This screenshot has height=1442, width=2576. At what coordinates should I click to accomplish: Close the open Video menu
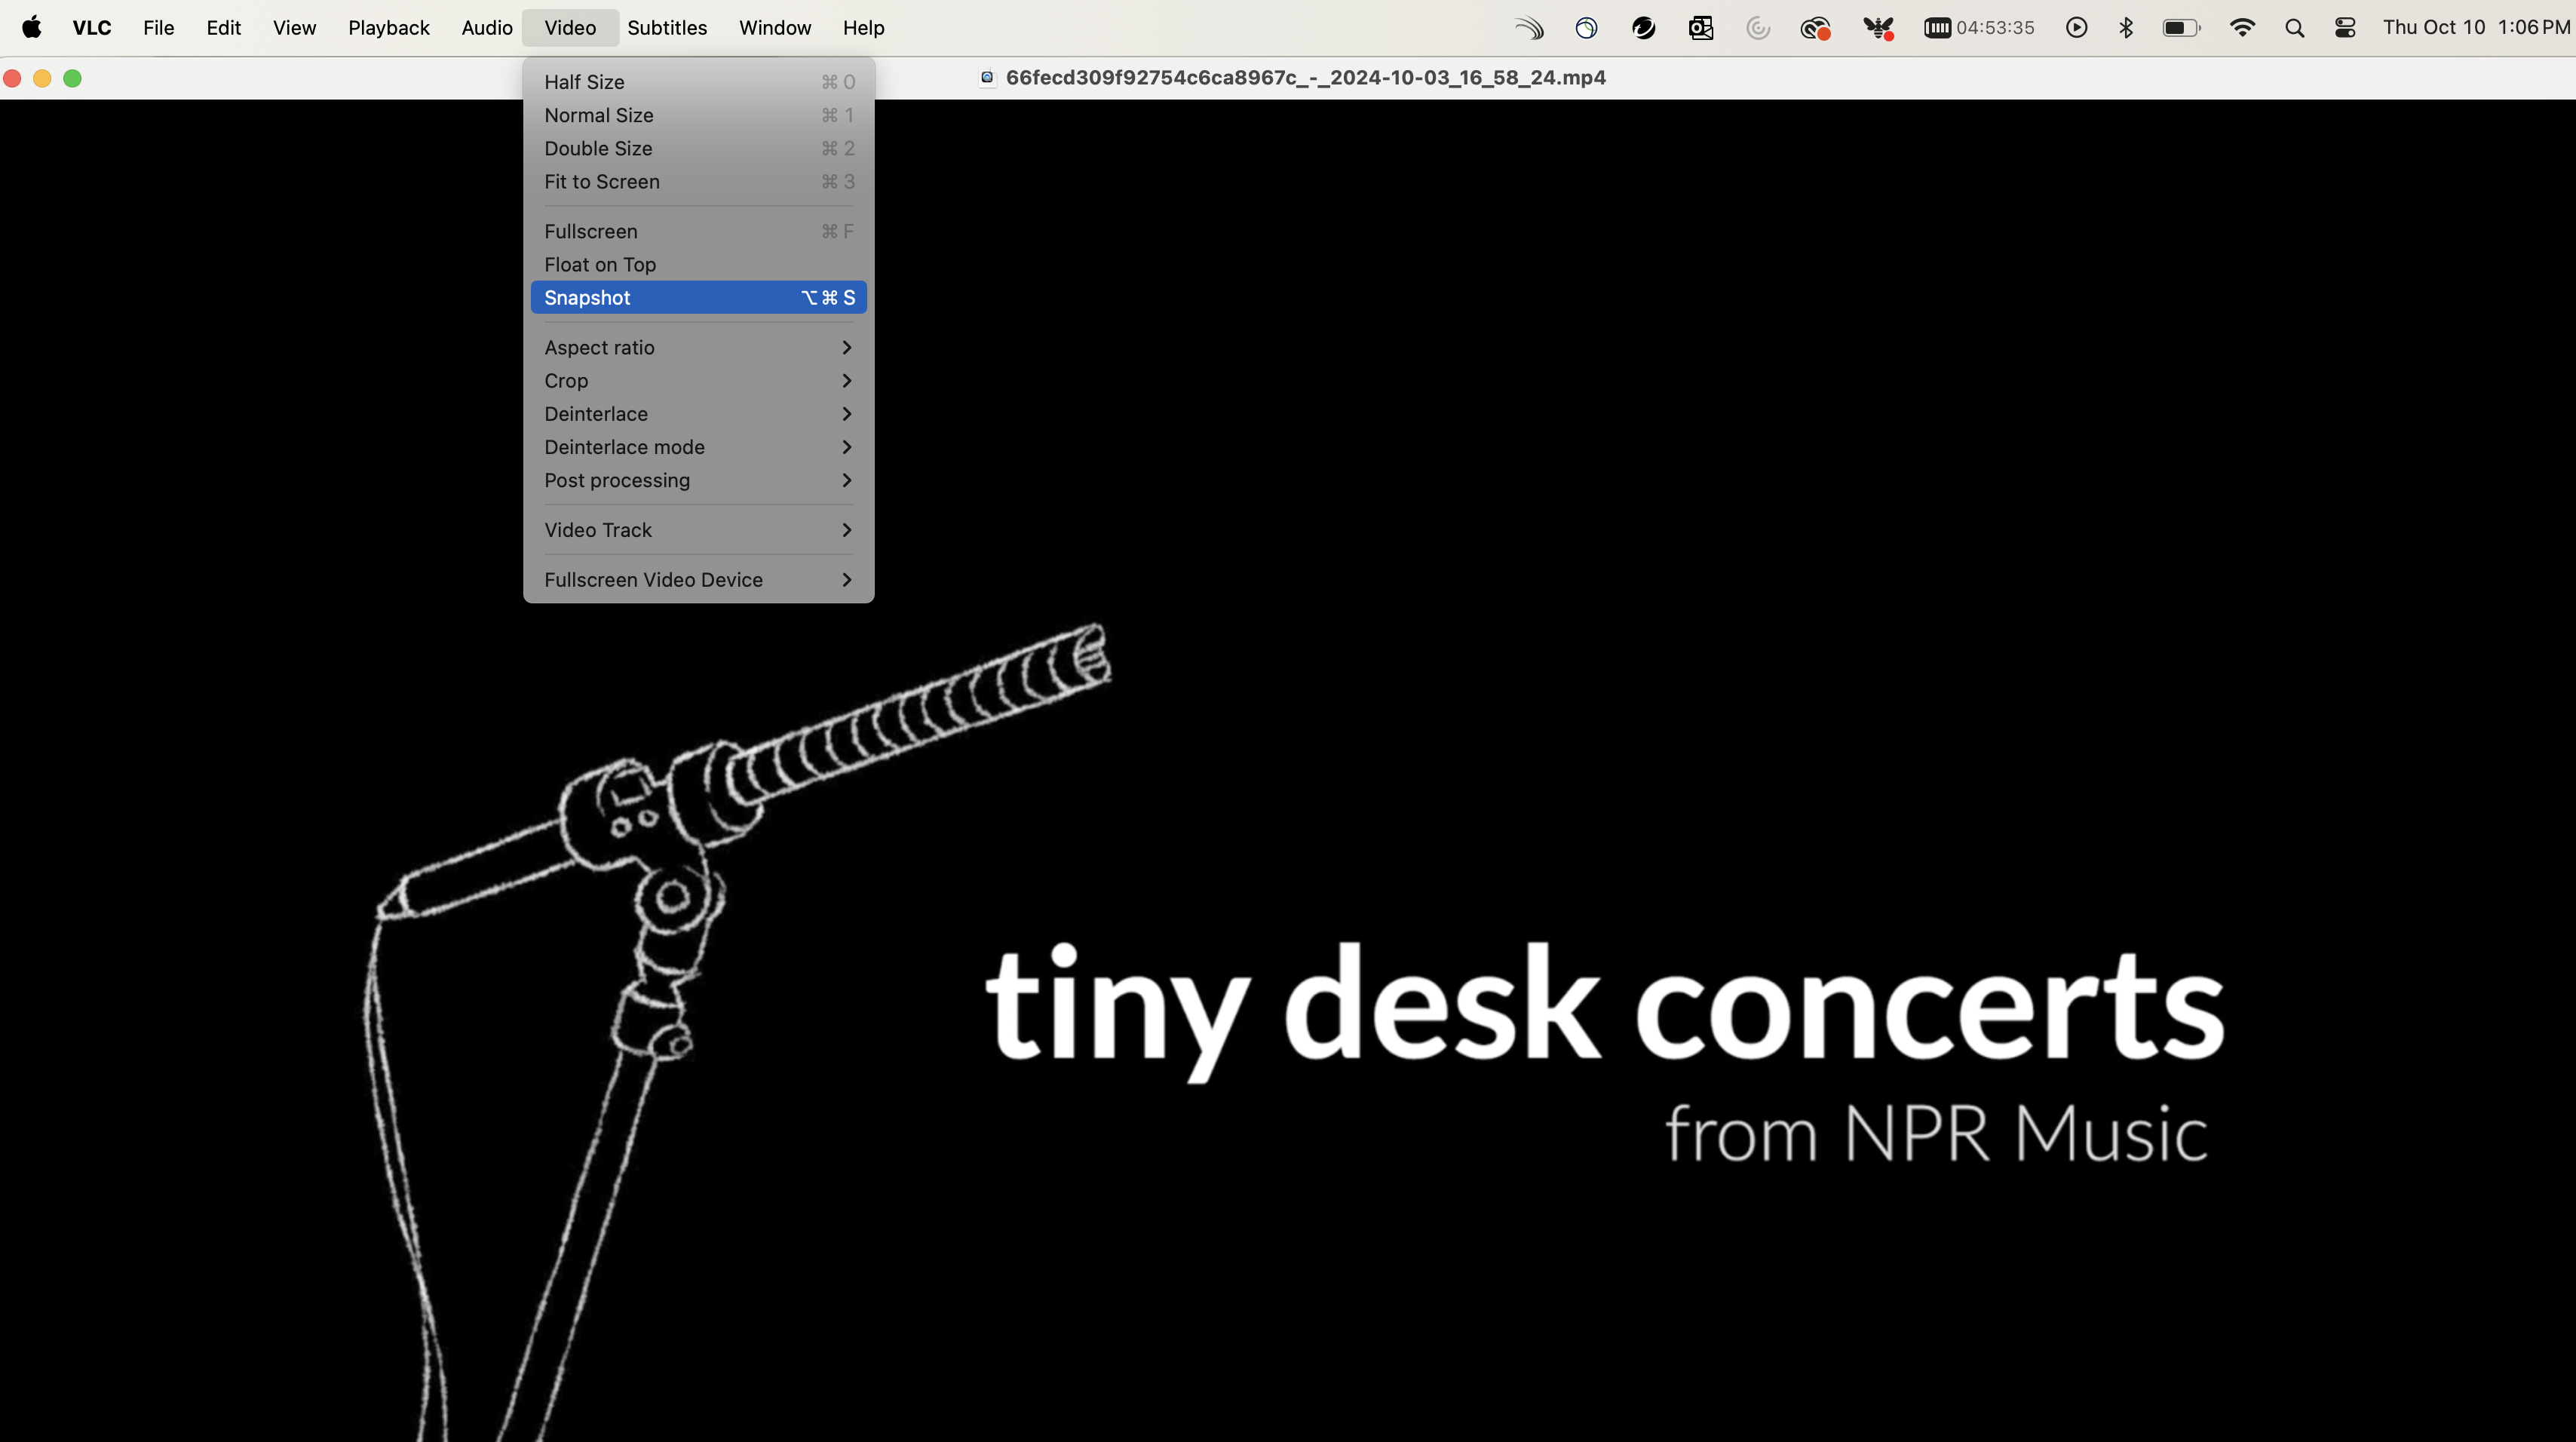[x=570, y=27]
